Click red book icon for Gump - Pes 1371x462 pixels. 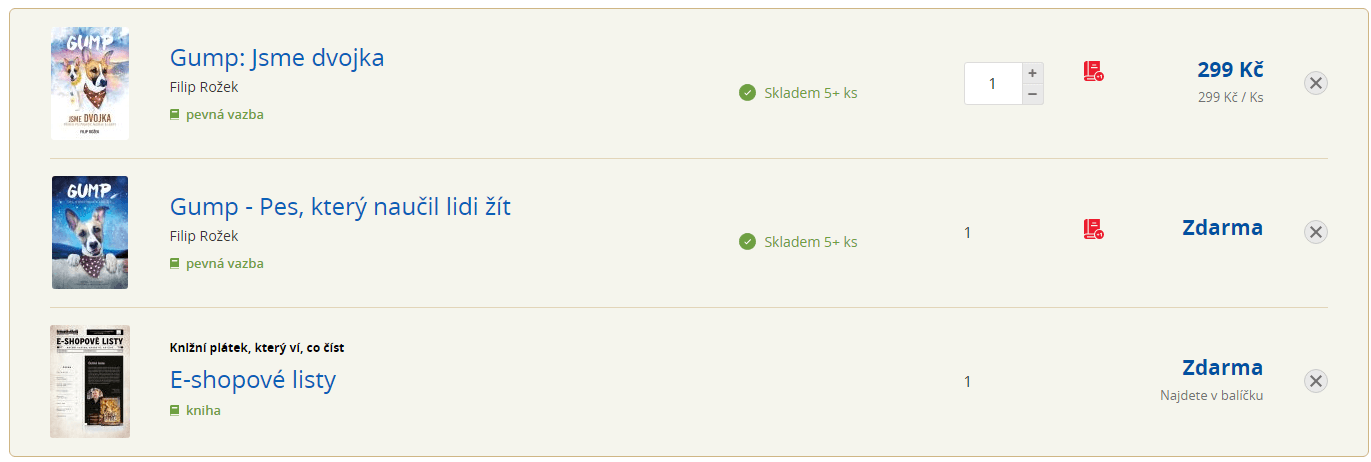1093,229
